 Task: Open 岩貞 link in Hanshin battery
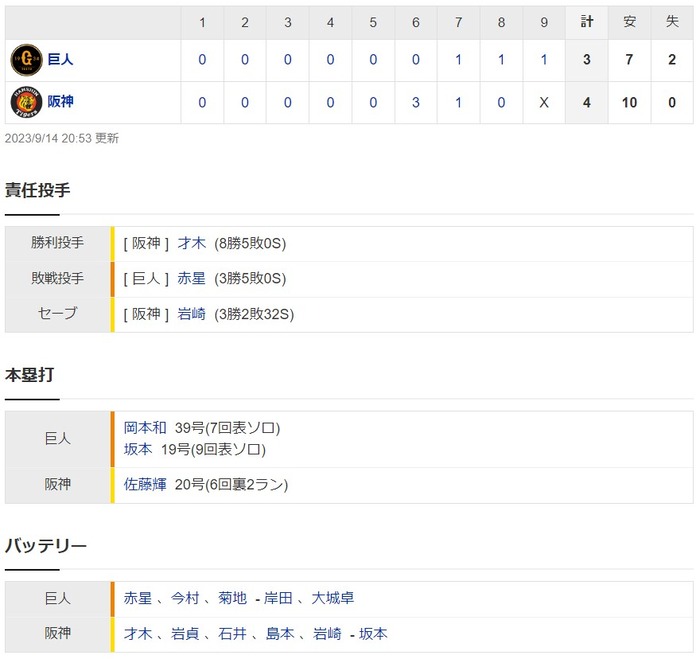[x=183, y=634]
